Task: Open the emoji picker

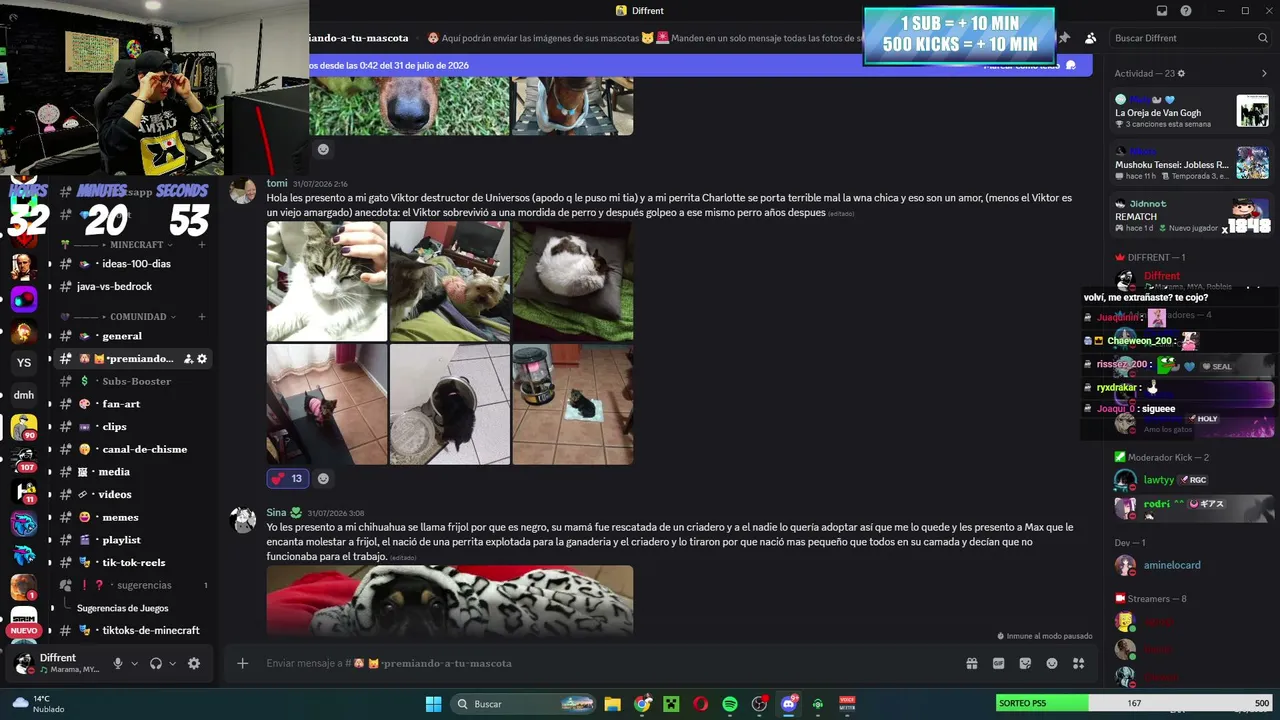Action: point(1052,663)
